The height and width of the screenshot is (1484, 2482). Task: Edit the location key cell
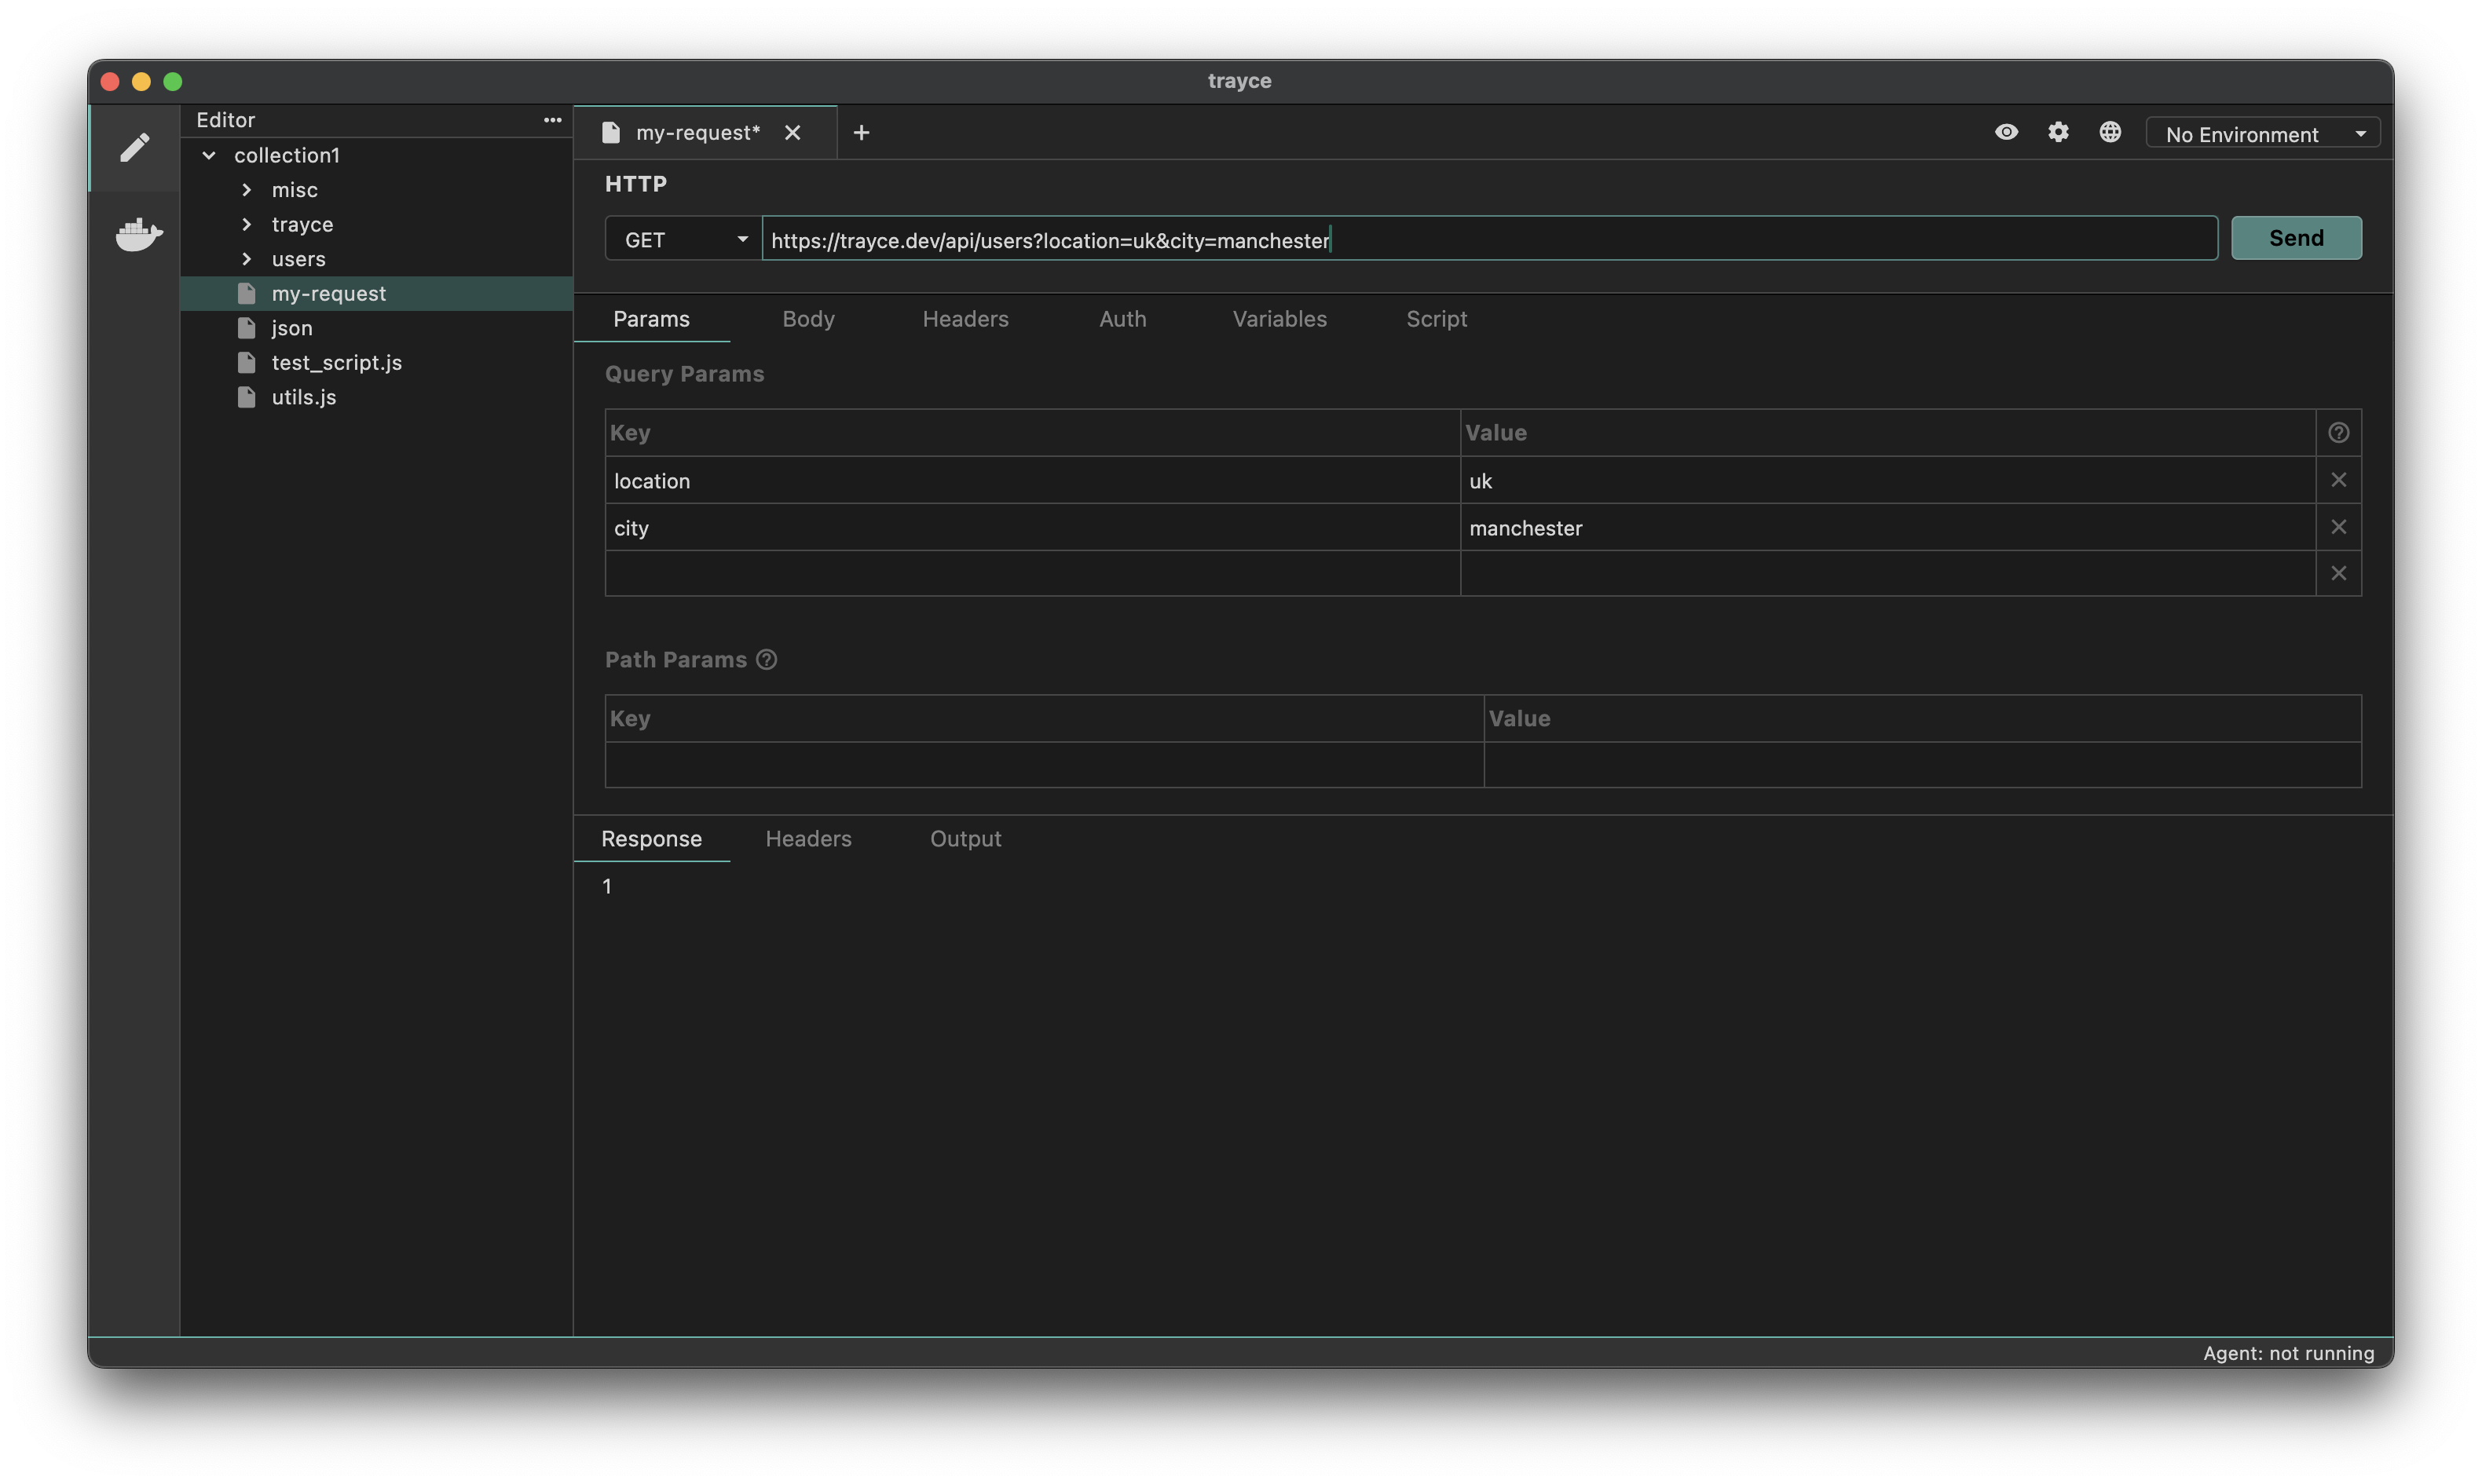(x=1033, y=481)
